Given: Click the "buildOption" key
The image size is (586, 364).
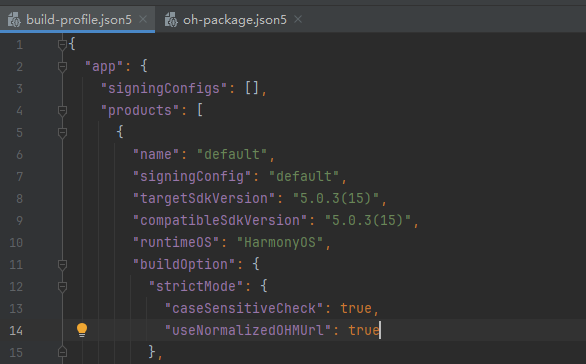Looking at the screenshot, I should pyautogui.click(x=184, y=265).
